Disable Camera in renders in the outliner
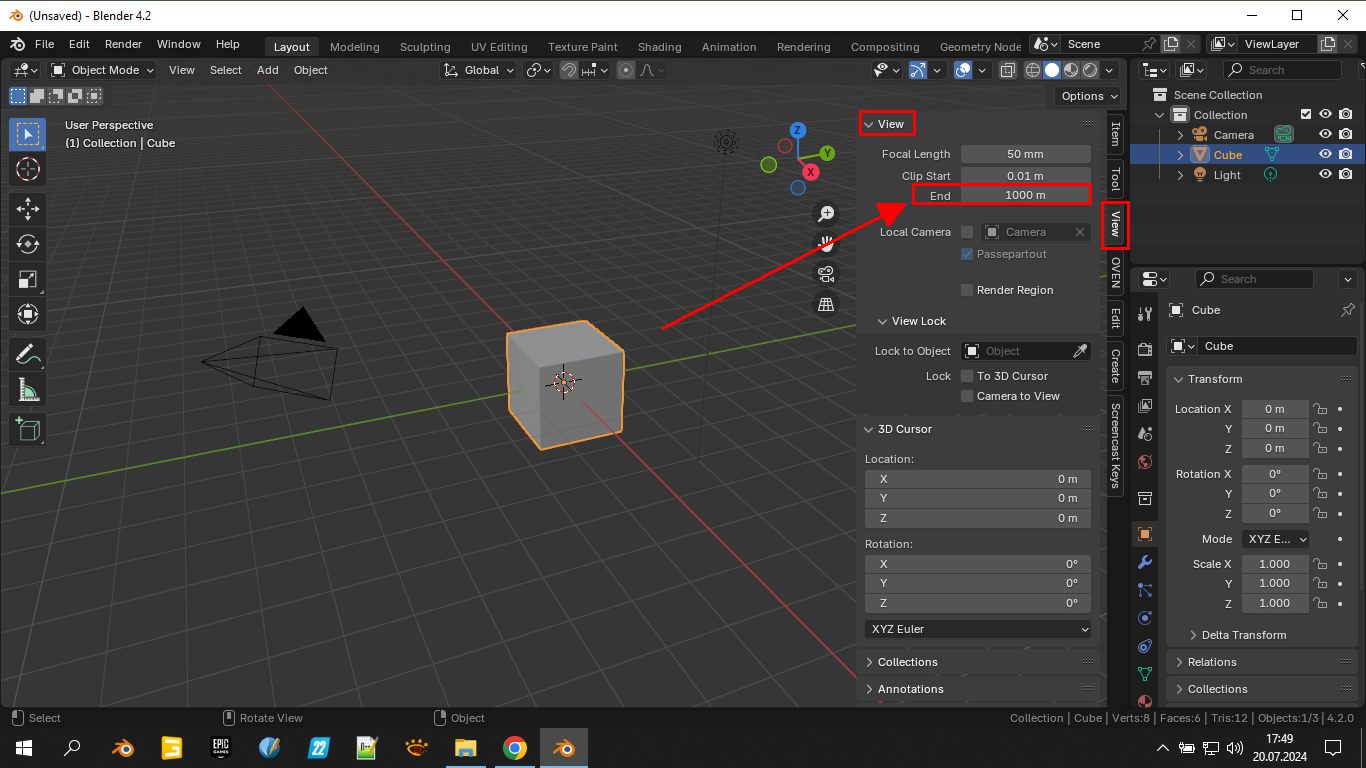The width and height of the screenshot is (1366, 768). point(1346,135)
